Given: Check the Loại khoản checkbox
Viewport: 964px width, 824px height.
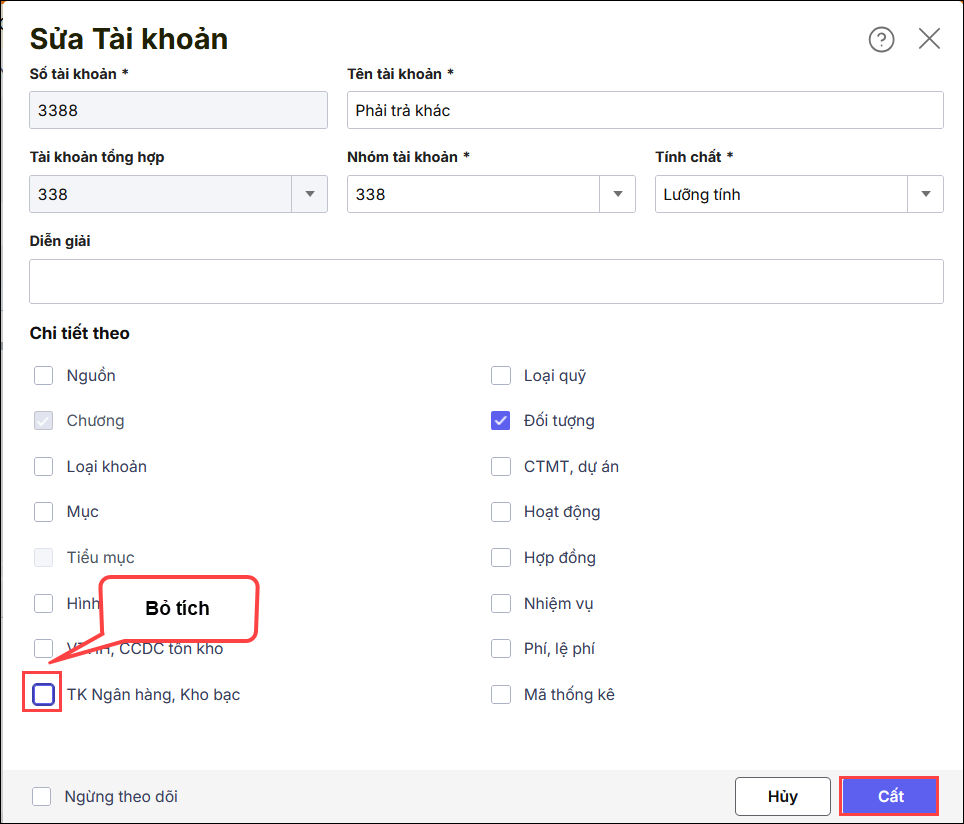Looking at the screenshot, I should coord(43,467).
